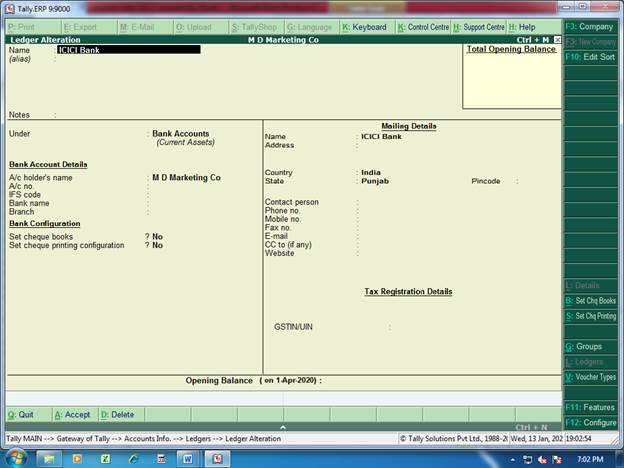624x468 pixels.
Task: Click the Opening Balance label
Action: tap(219, 380)
